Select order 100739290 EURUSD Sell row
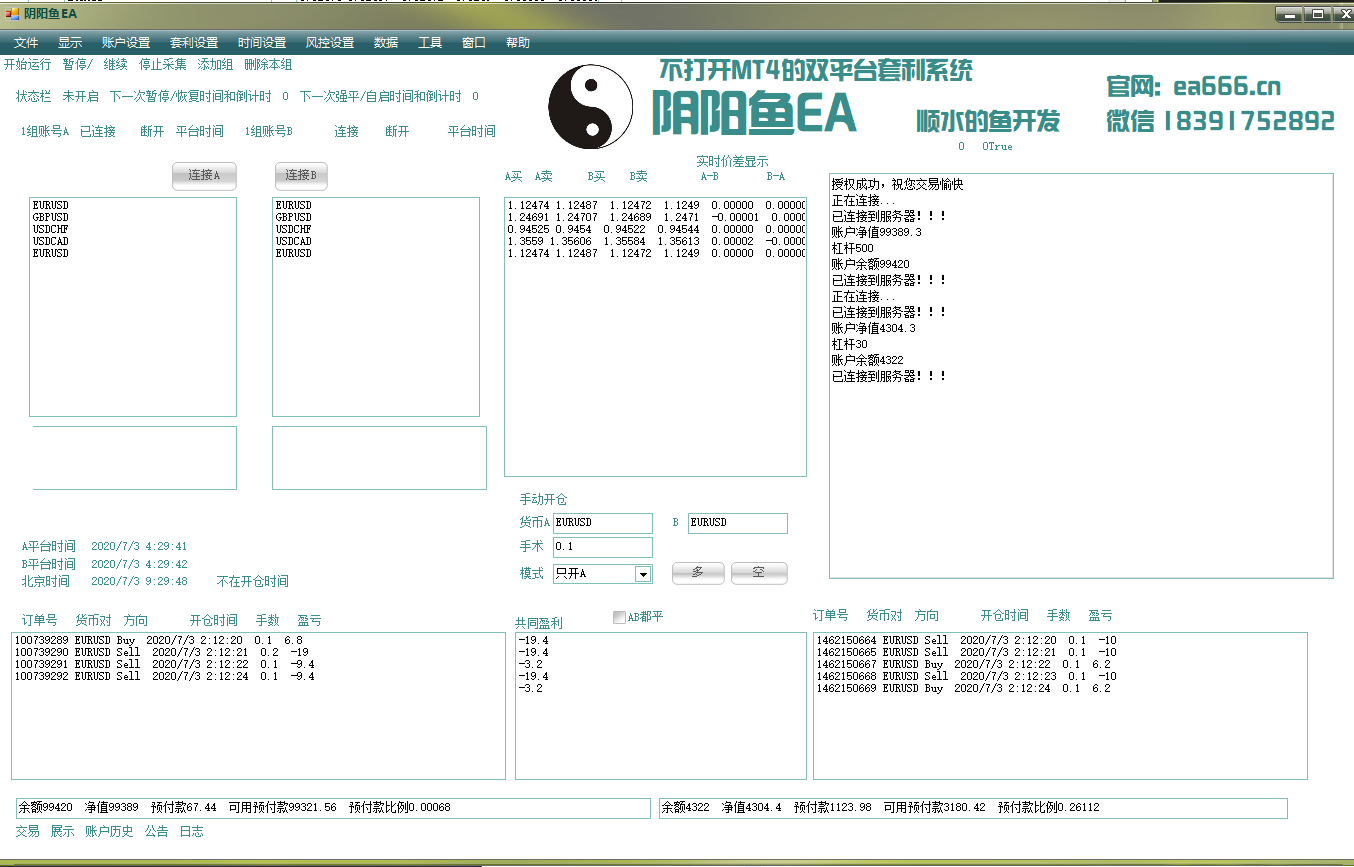Screen dimensions: 1354x867 [258, 652]
